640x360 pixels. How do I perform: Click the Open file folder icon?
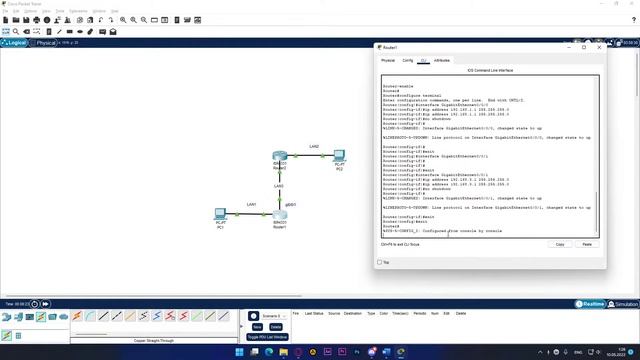[x=16, y=20]
